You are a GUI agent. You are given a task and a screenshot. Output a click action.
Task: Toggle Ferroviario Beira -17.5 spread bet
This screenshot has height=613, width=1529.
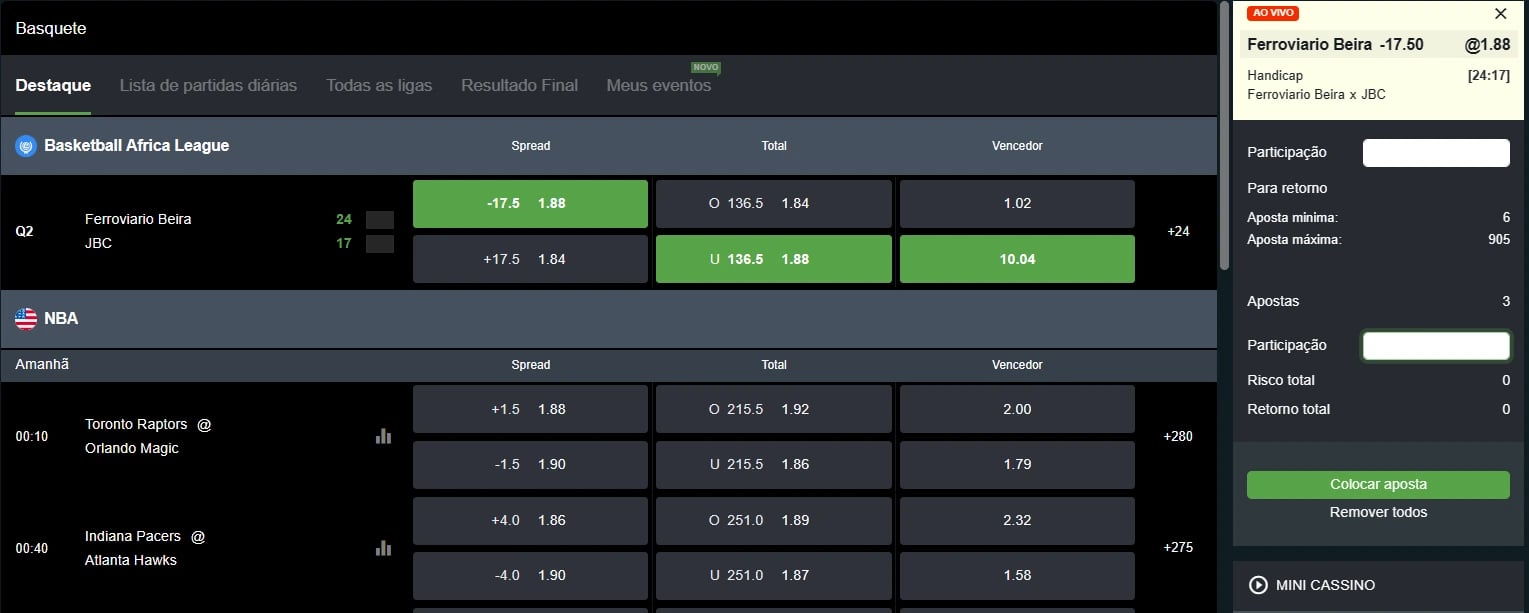(x=530, y=204)
